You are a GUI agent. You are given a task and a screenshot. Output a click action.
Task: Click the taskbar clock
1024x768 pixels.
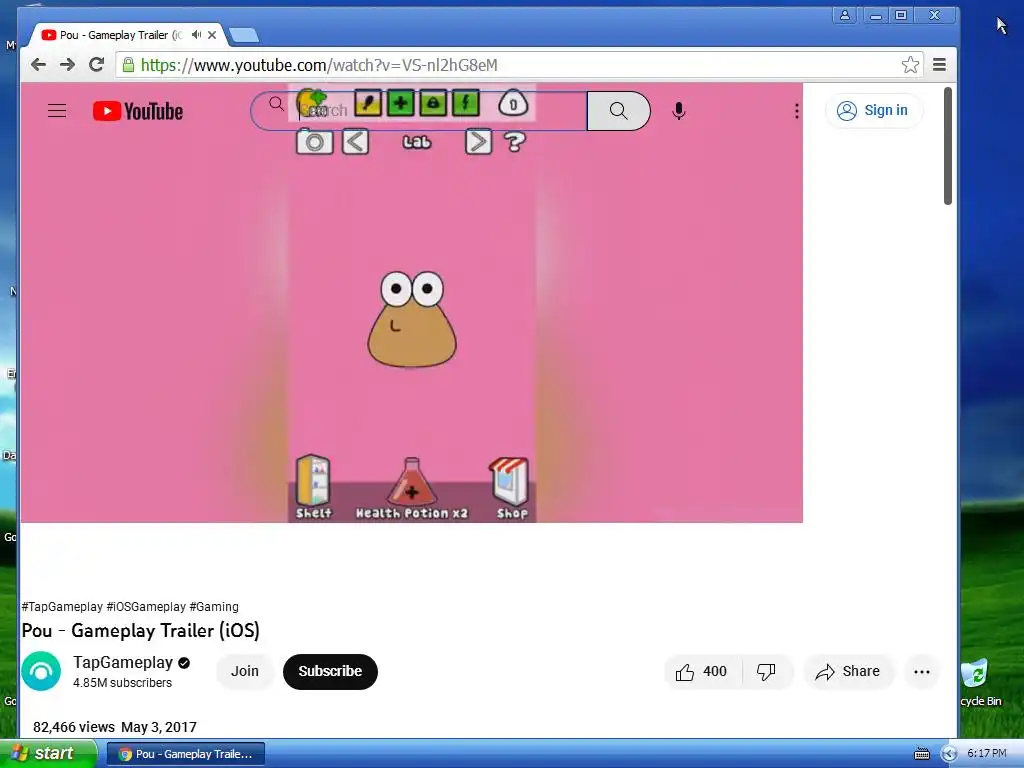[987, 754]
